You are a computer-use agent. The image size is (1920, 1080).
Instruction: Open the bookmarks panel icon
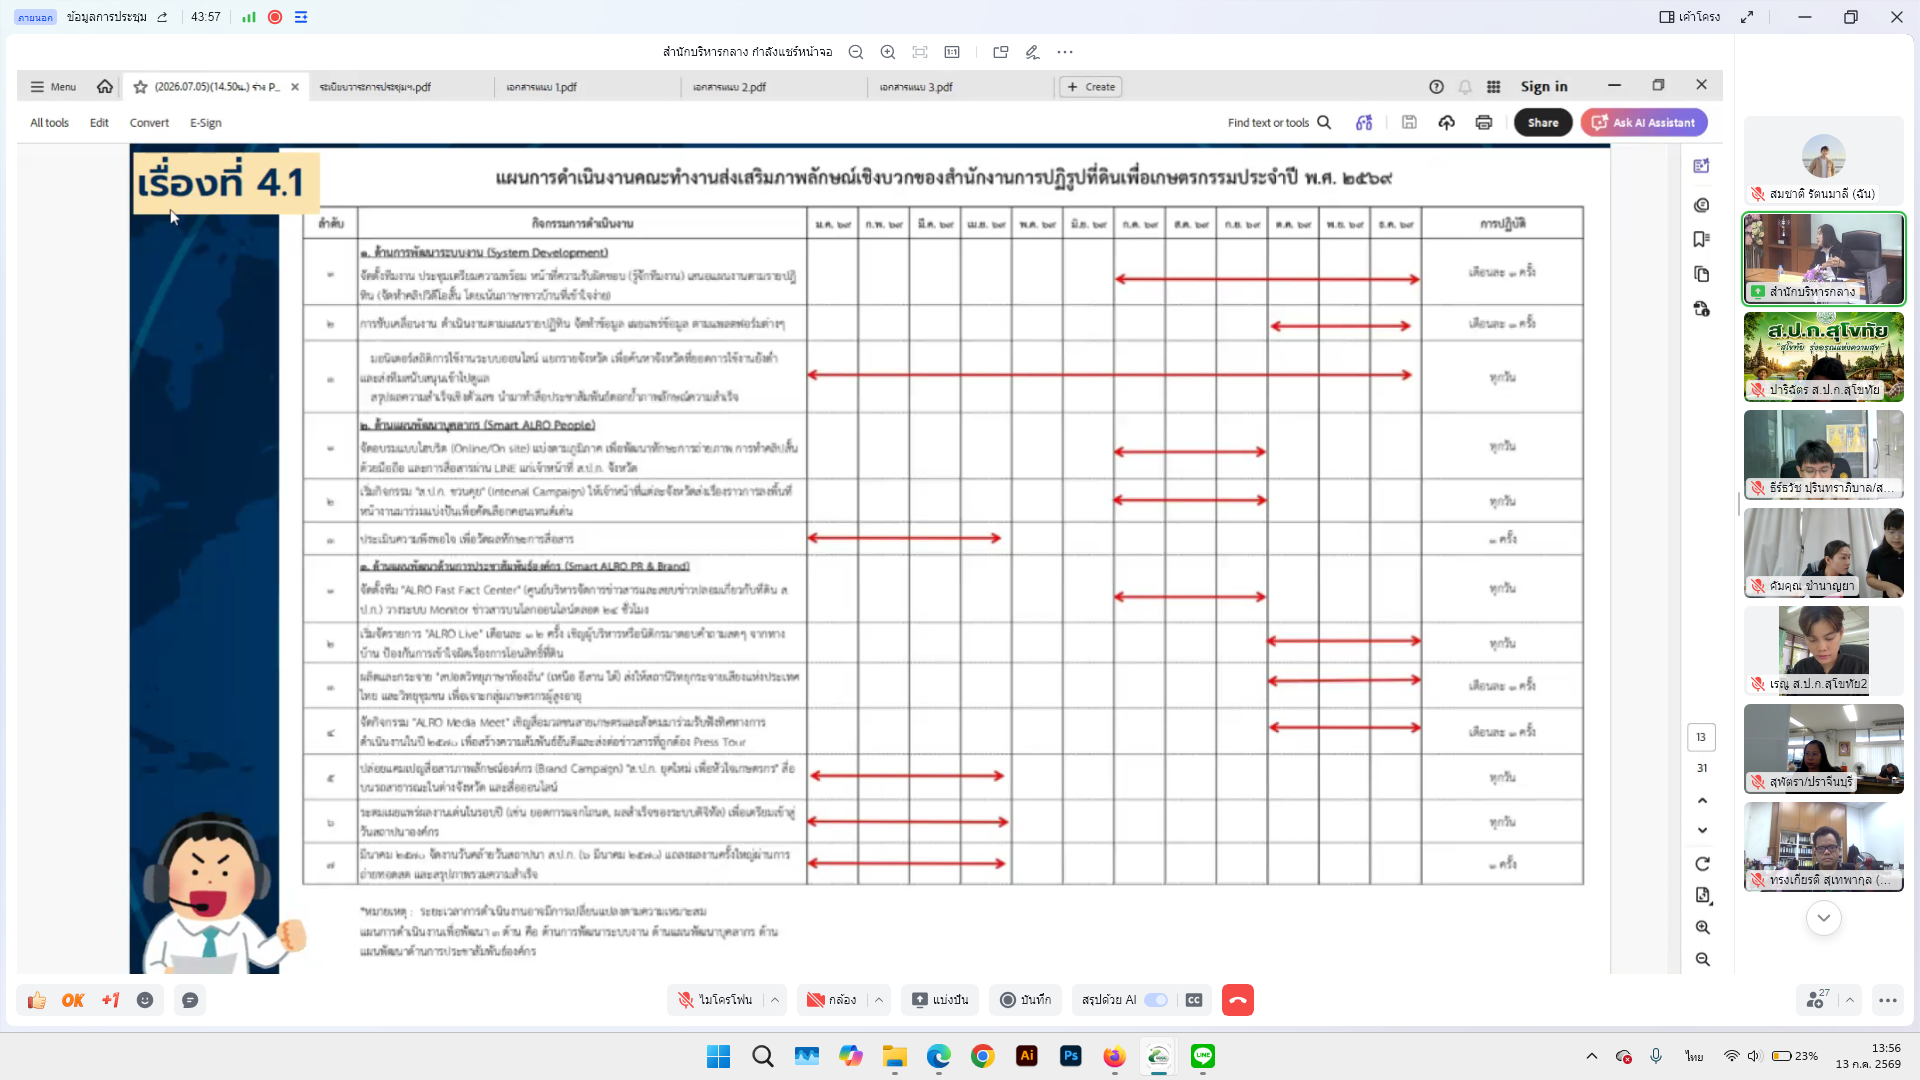(1701, 239)
